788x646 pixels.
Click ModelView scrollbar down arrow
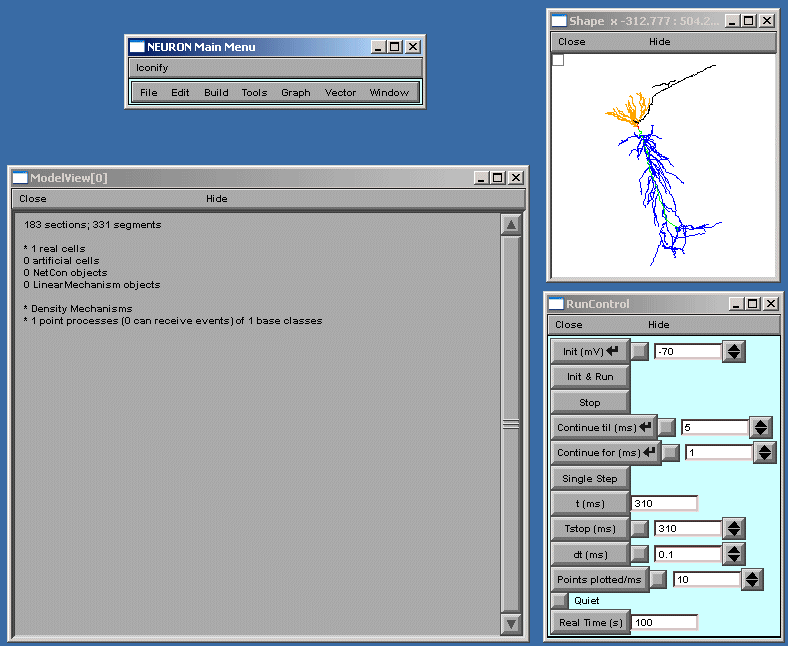tap(511, 624)
